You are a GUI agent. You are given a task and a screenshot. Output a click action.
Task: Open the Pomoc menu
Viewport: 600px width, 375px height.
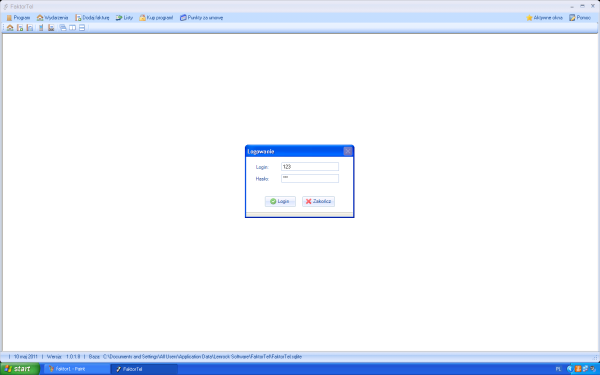[580, 18]
